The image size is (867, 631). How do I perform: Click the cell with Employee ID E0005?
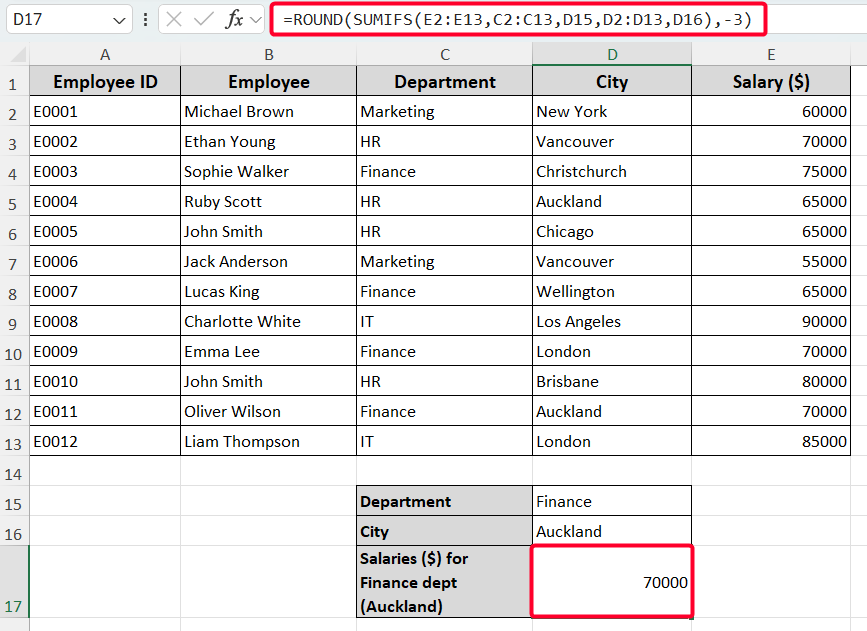pyautogui.click(x=105, y=232)
